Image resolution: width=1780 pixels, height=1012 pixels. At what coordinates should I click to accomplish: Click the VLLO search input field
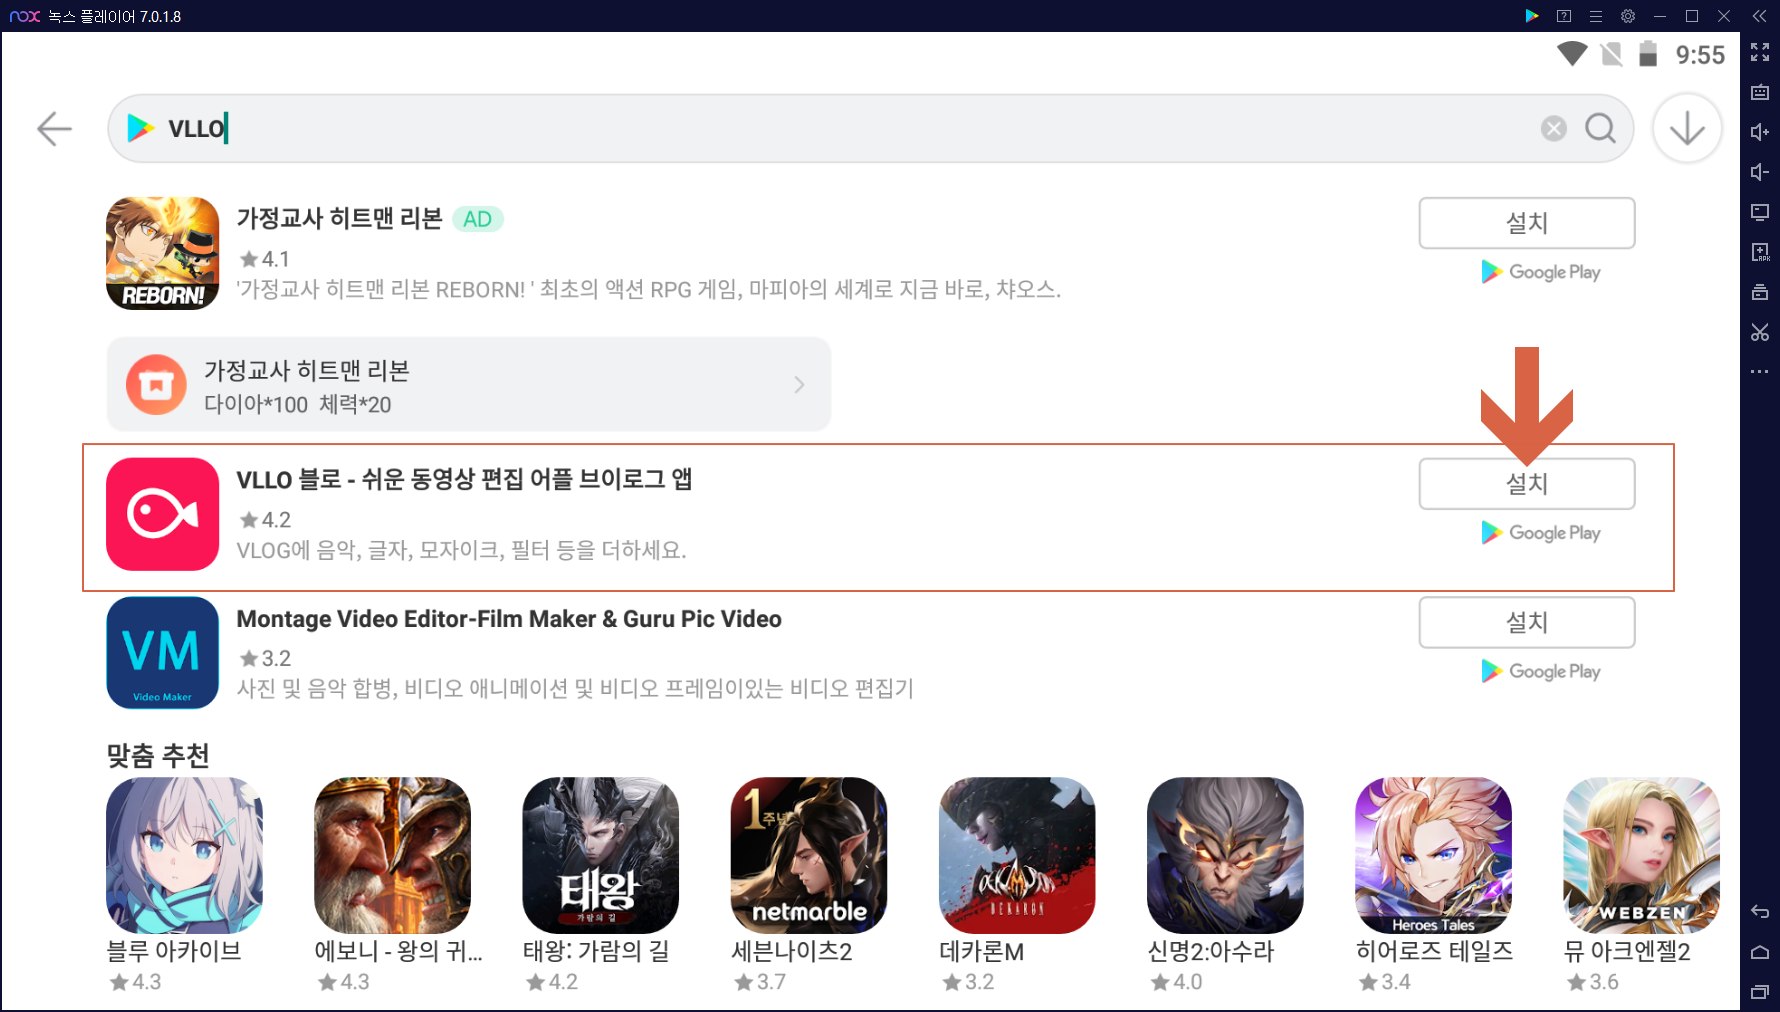[x=870, y=128]
